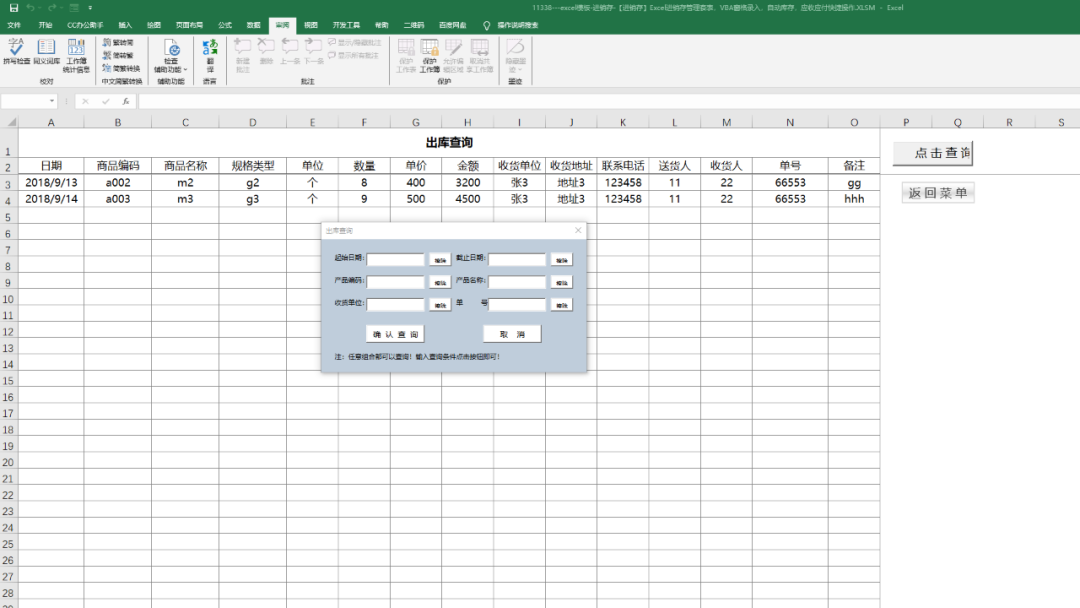Click the 允许编辑区域 icon
This screenshot has height=608, width=1080.
pyautogui.click(x=453, y=56)
